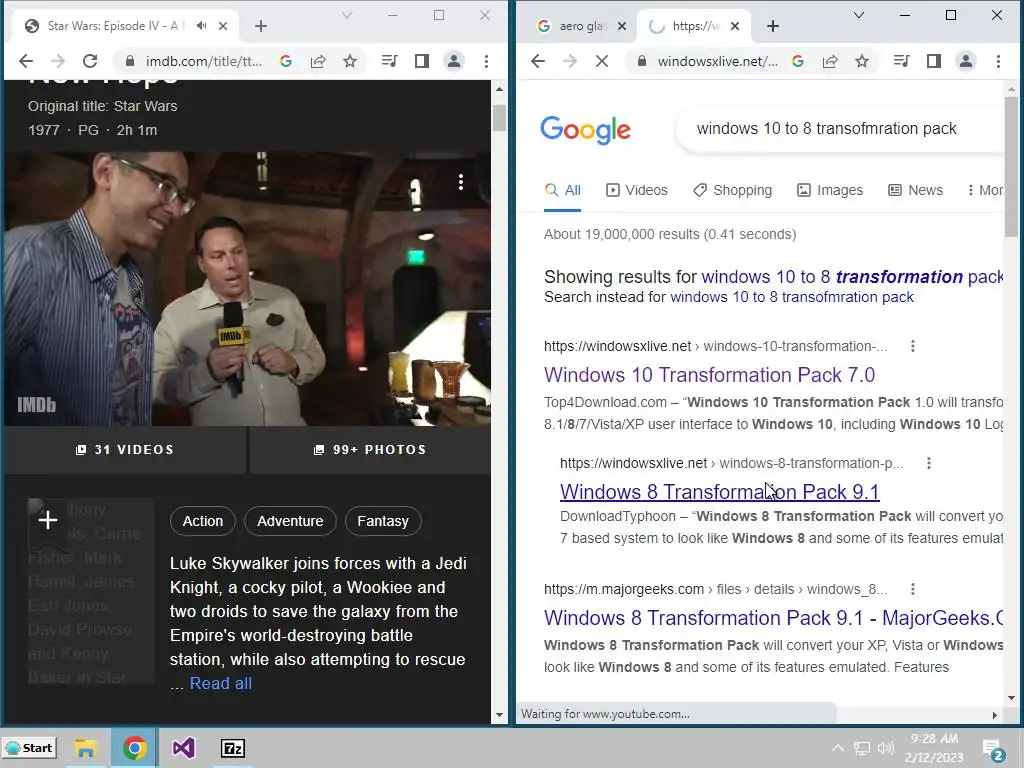
Task: Open File Explorer from taskbar
Action: 85,748
